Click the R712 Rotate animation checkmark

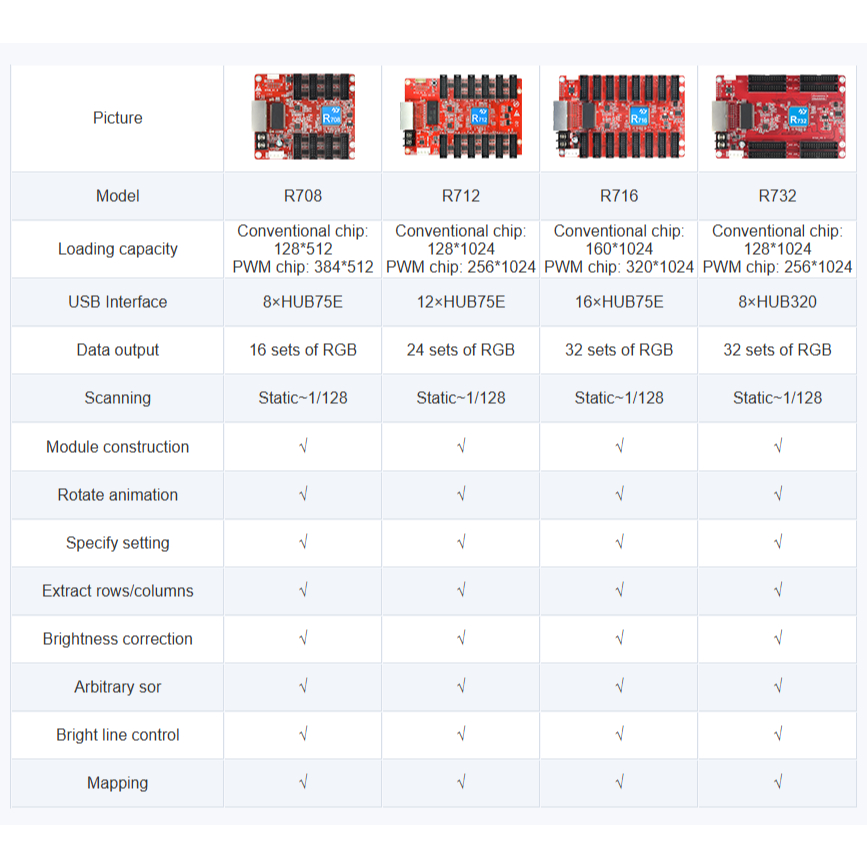pyautogui.click(x=461, y=495)
